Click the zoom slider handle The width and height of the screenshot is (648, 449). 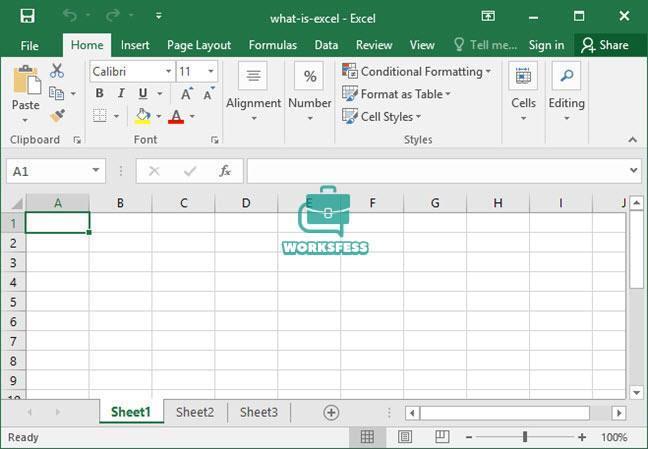525,437
